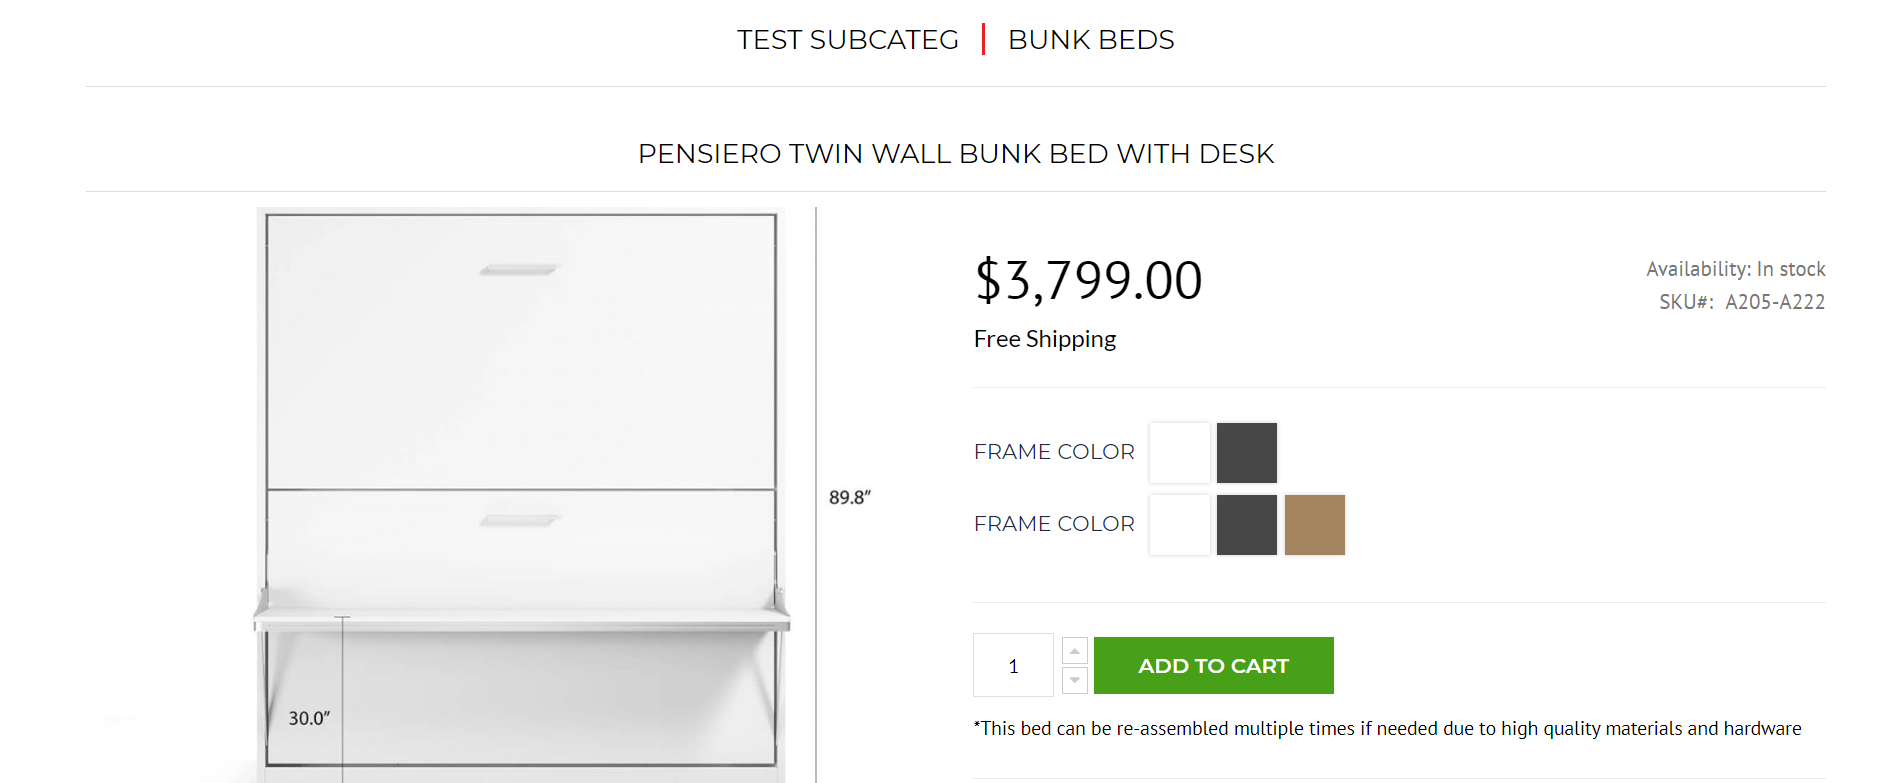Pick the tan brown frame color swatch

[x=1315, y=525]
